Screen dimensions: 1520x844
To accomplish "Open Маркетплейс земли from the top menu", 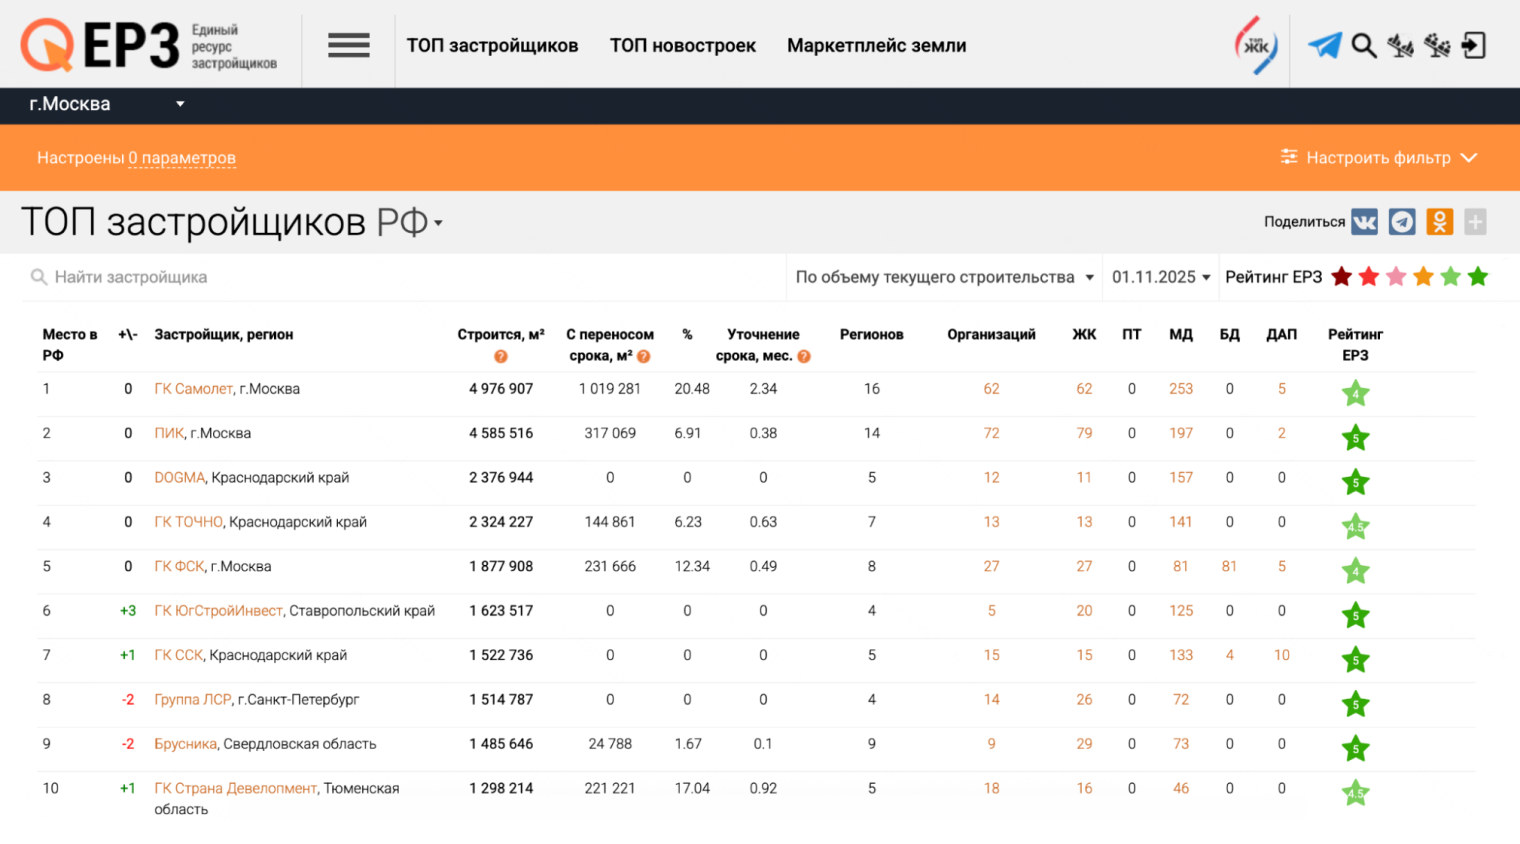I will click(x=877, y=45).
